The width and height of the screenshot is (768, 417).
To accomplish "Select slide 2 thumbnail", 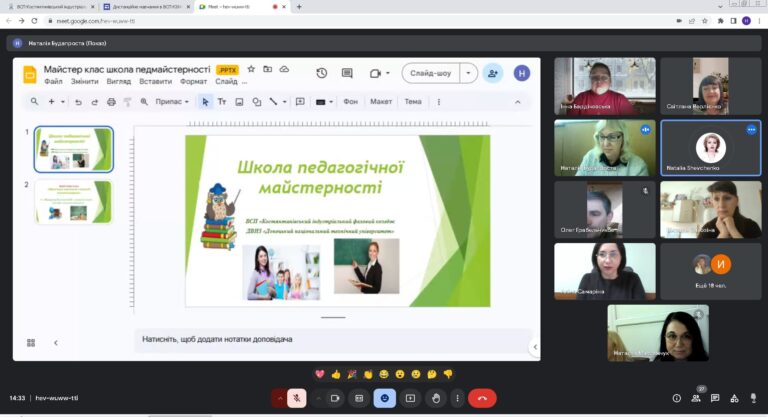I will [73, 201].
